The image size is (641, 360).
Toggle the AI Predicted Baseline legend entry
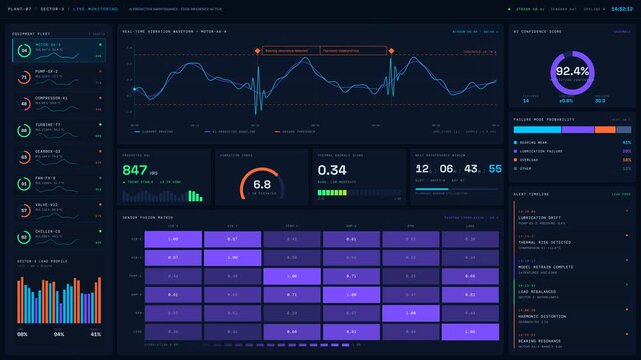click(230, 132)
